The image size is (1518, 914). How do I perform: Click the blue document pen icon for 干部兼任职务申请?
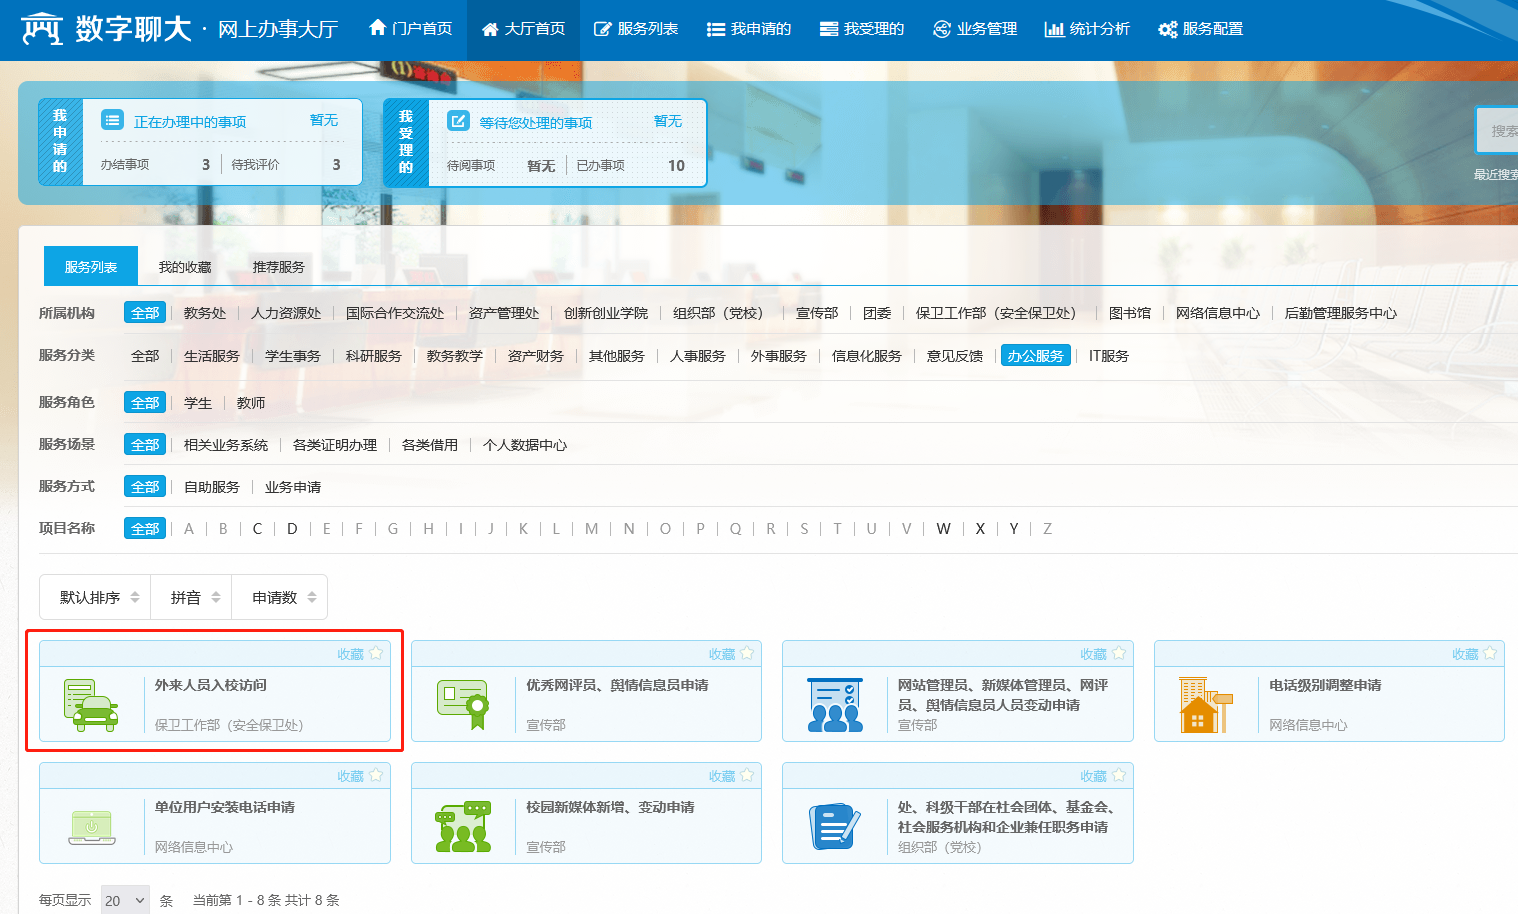[x=834, y=827]
